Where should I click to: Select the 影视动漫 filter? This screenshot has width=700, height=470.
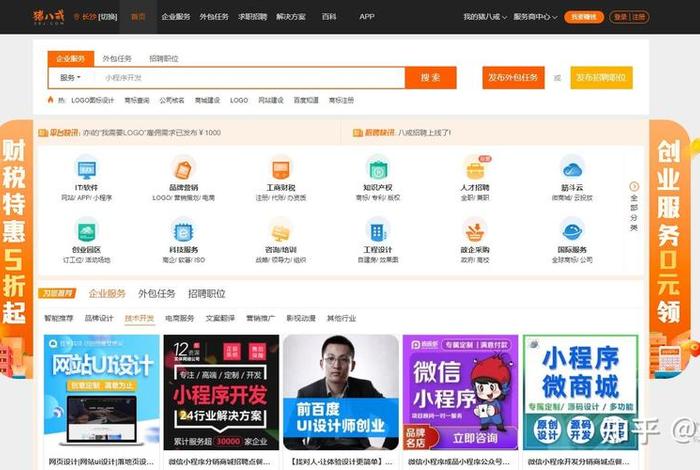[x=301, y=318]
